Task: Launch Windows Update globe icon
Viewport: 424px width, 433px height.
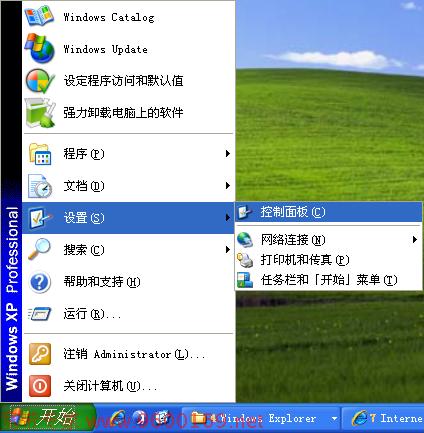Action: coord(39,48)
